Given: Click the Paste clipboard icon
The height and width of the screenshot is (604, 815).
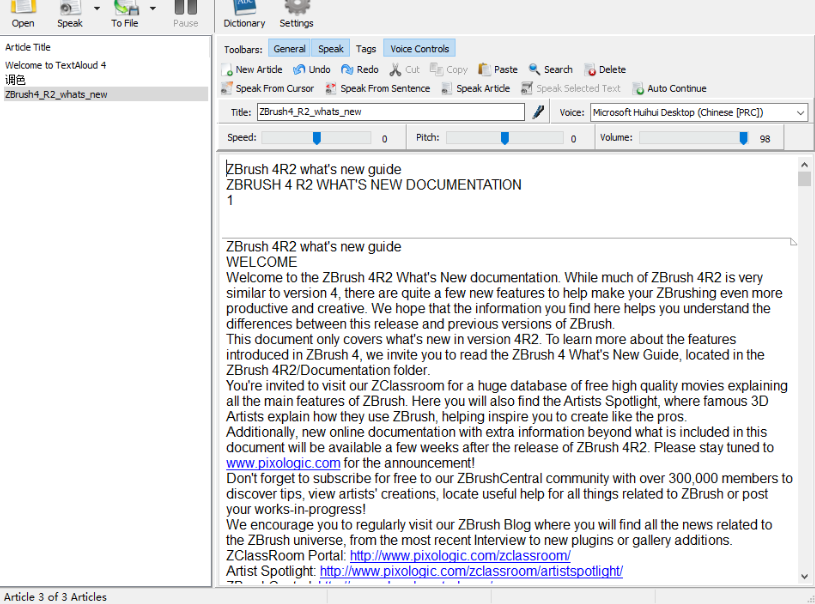Looking at the screenshot, I should click(x=484, y=69).
